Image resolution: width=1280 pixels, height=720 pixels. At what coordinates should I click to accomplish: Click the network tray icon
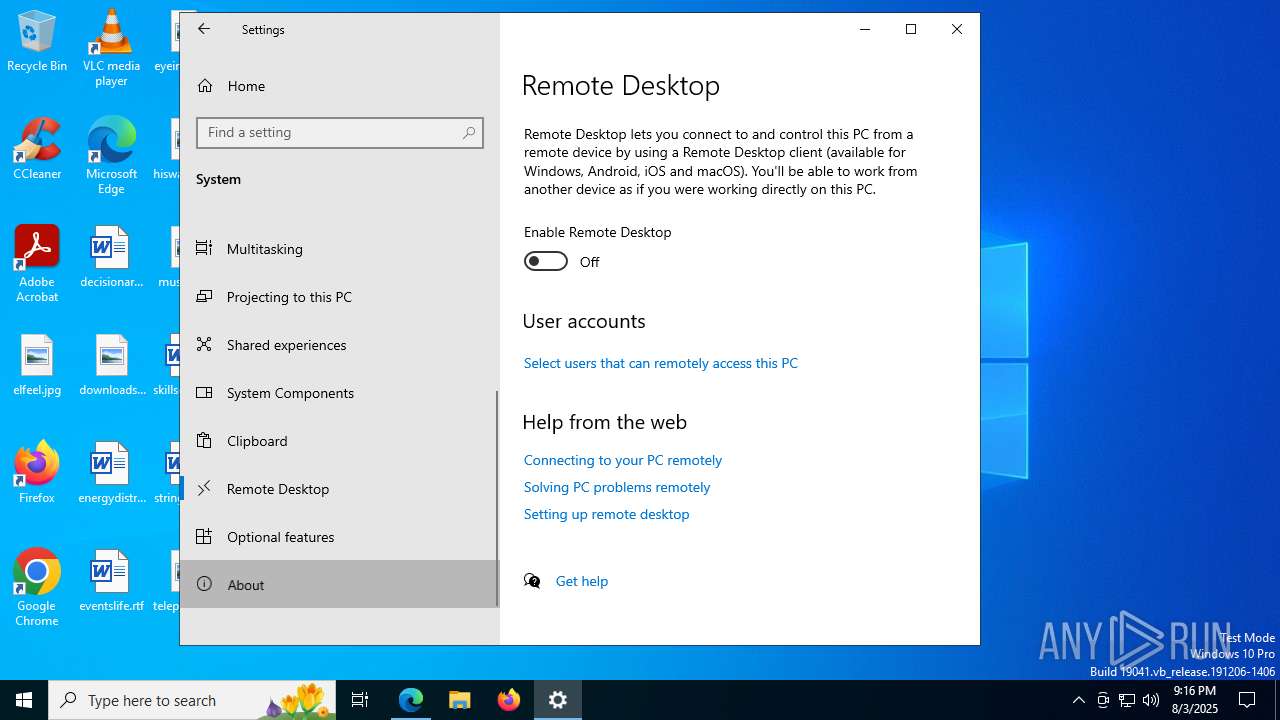point(1127,700)
